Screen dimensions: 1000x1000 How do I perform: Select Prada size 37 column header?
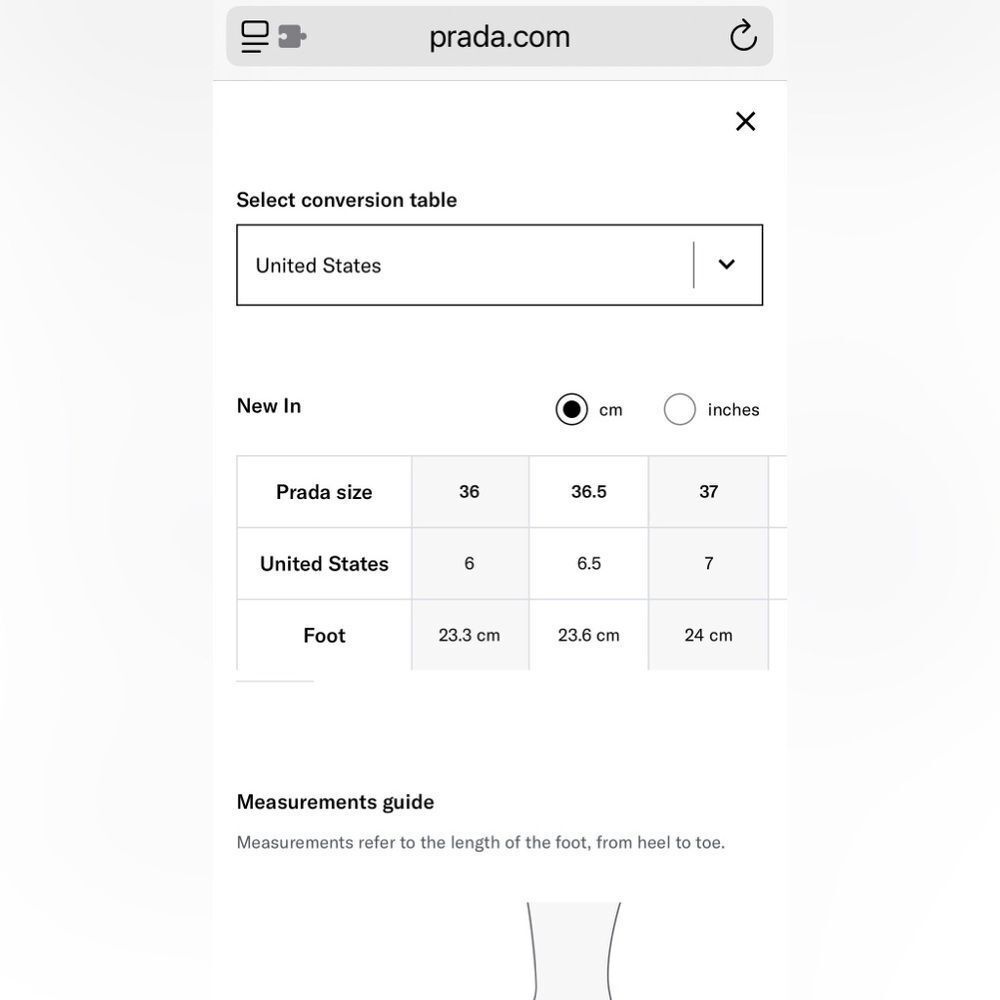709,492
